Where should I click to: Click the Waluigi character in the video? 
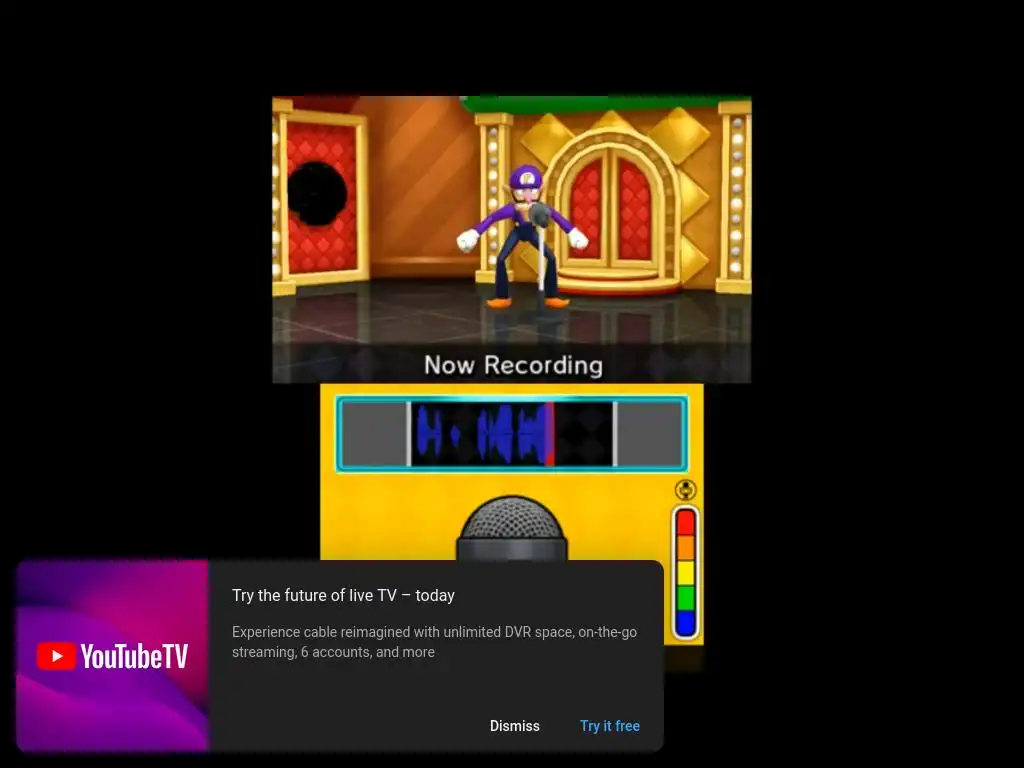522,236
